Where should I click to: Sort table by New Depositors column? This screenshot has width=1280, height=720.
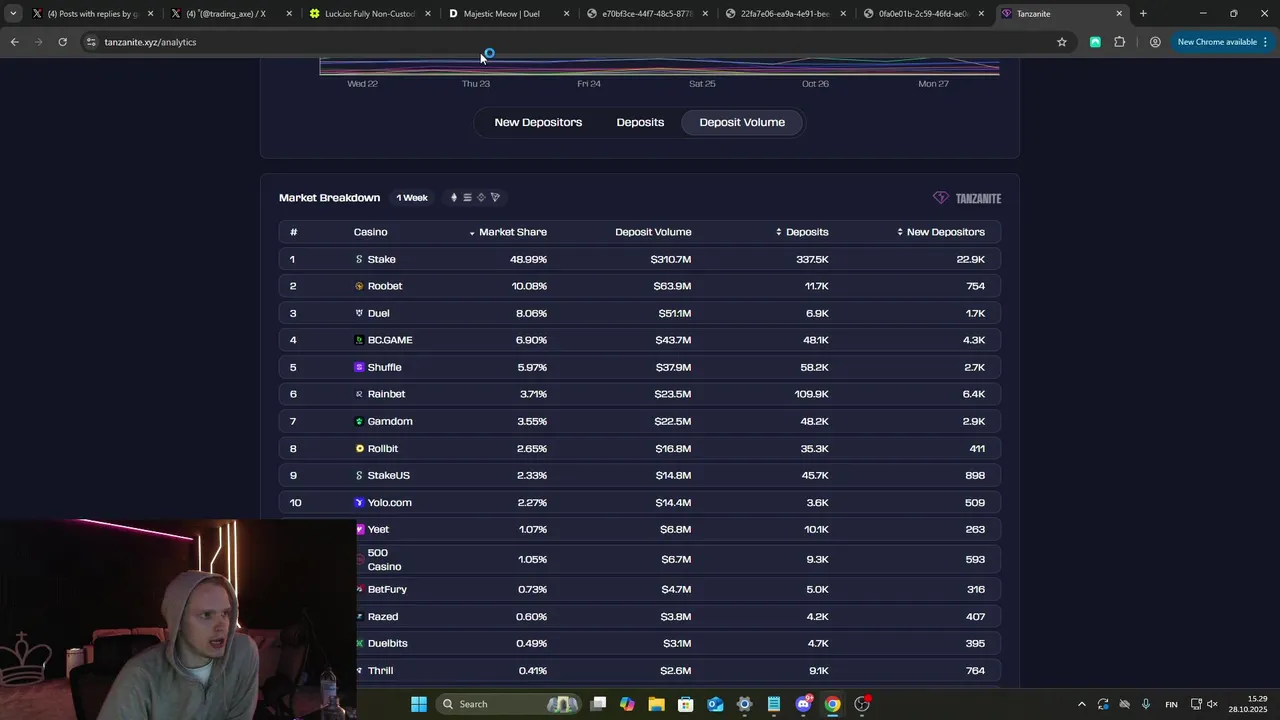point(941,232)
